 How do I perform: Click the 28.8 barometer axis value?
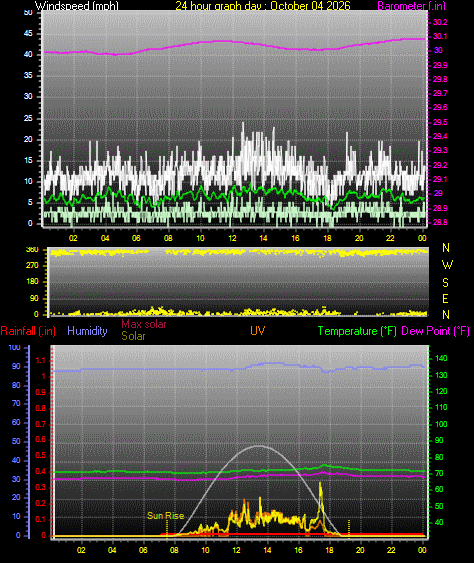440,222
